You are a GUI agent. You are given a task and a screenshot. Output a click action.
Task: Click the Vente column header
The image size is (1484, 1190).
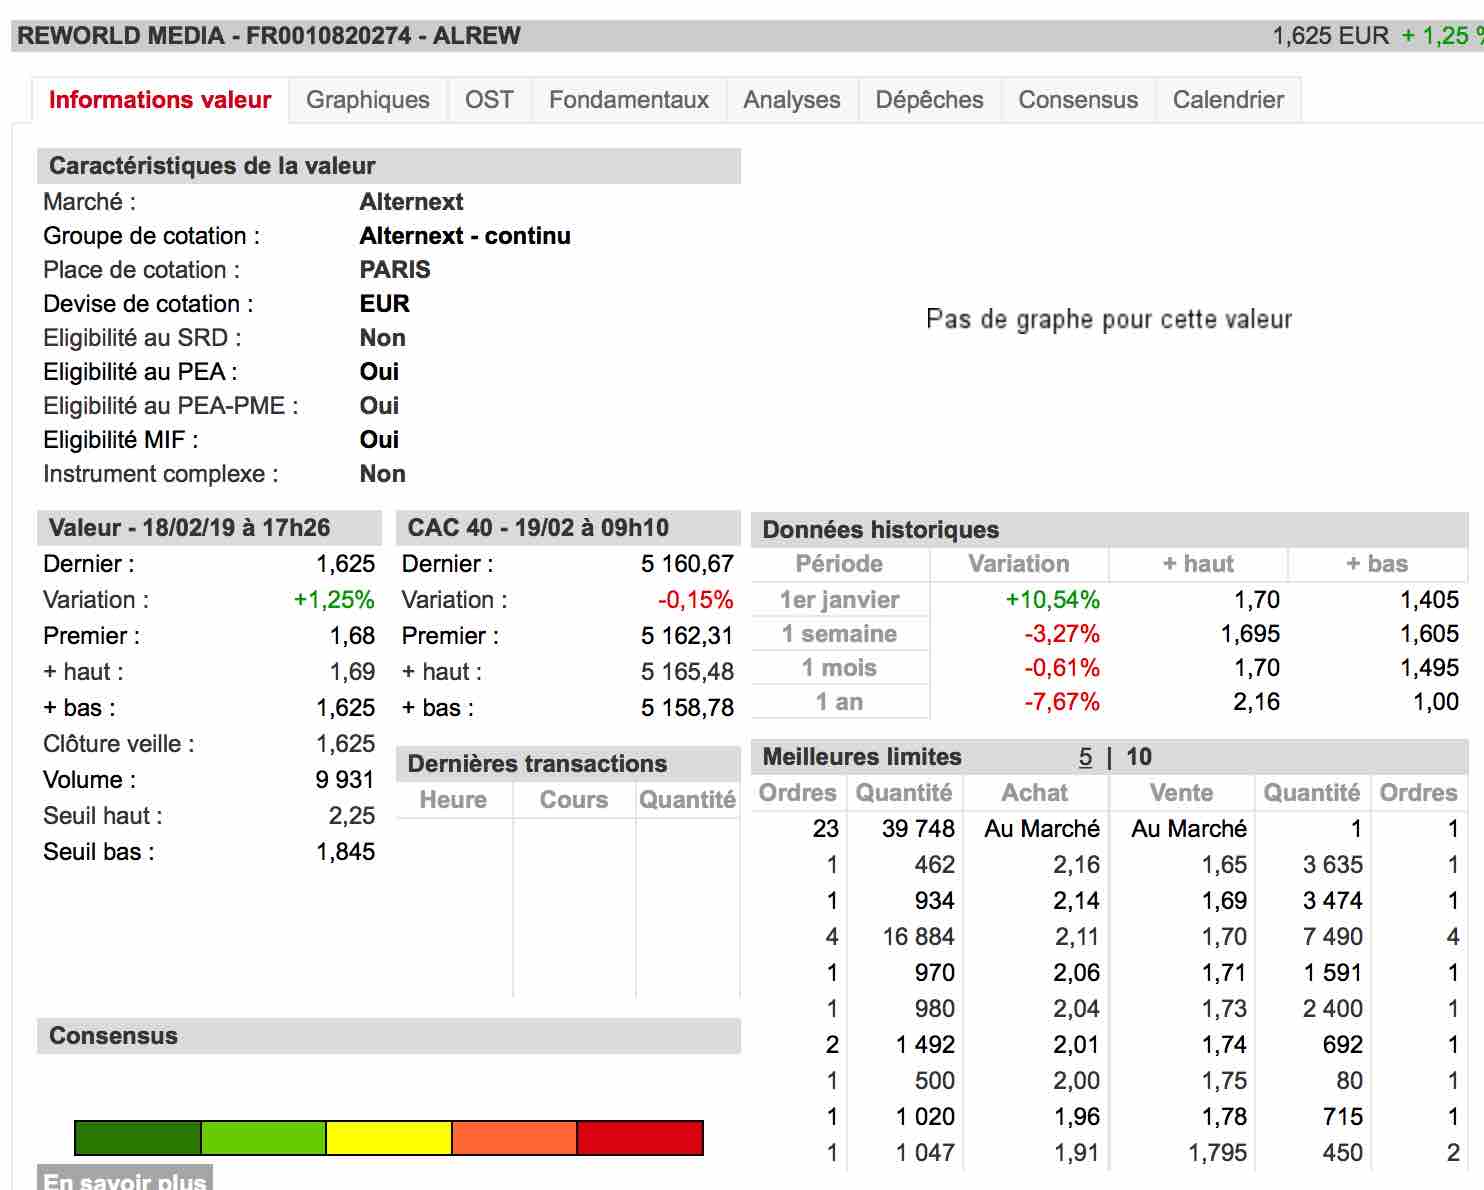point(1181,793)
